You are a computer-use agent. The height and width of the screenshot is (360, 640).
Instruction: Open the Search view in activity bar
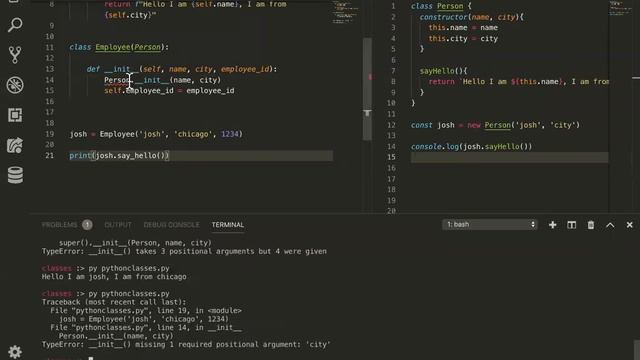15,25
